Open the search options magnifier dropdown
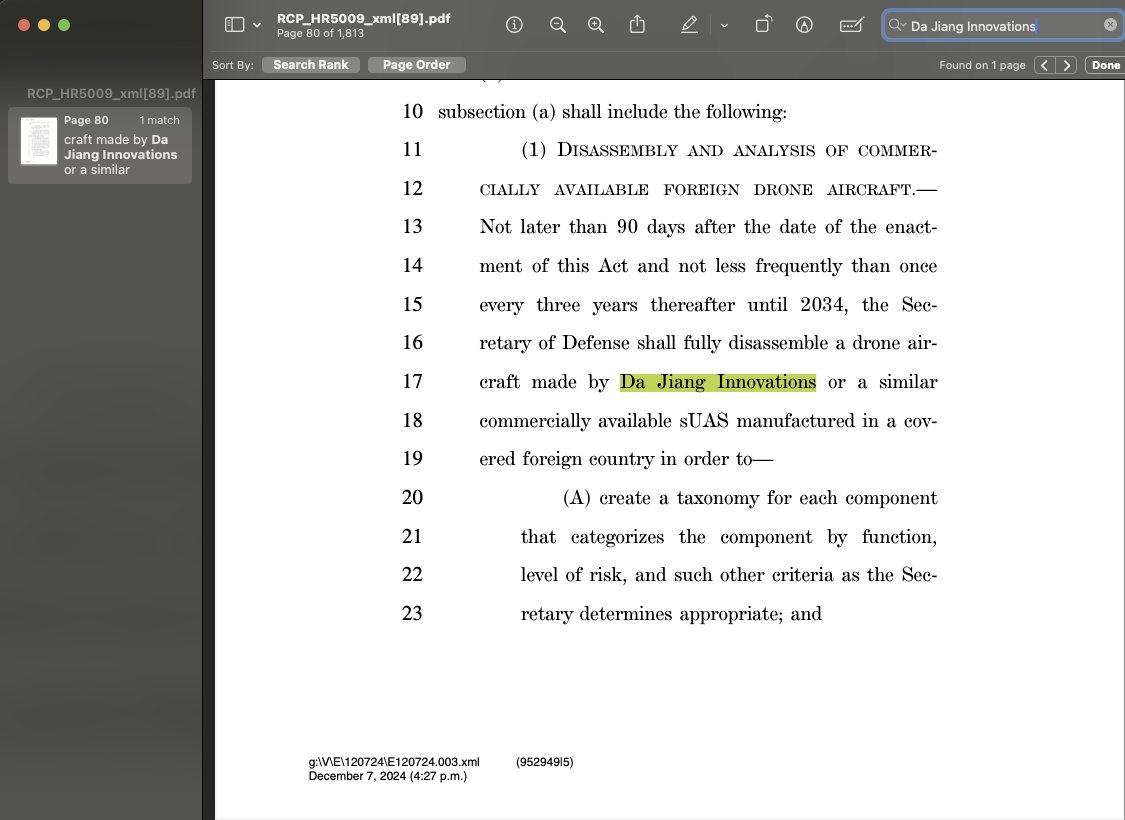The width and height of the screenshot is (1125, 820). (897, 25)
